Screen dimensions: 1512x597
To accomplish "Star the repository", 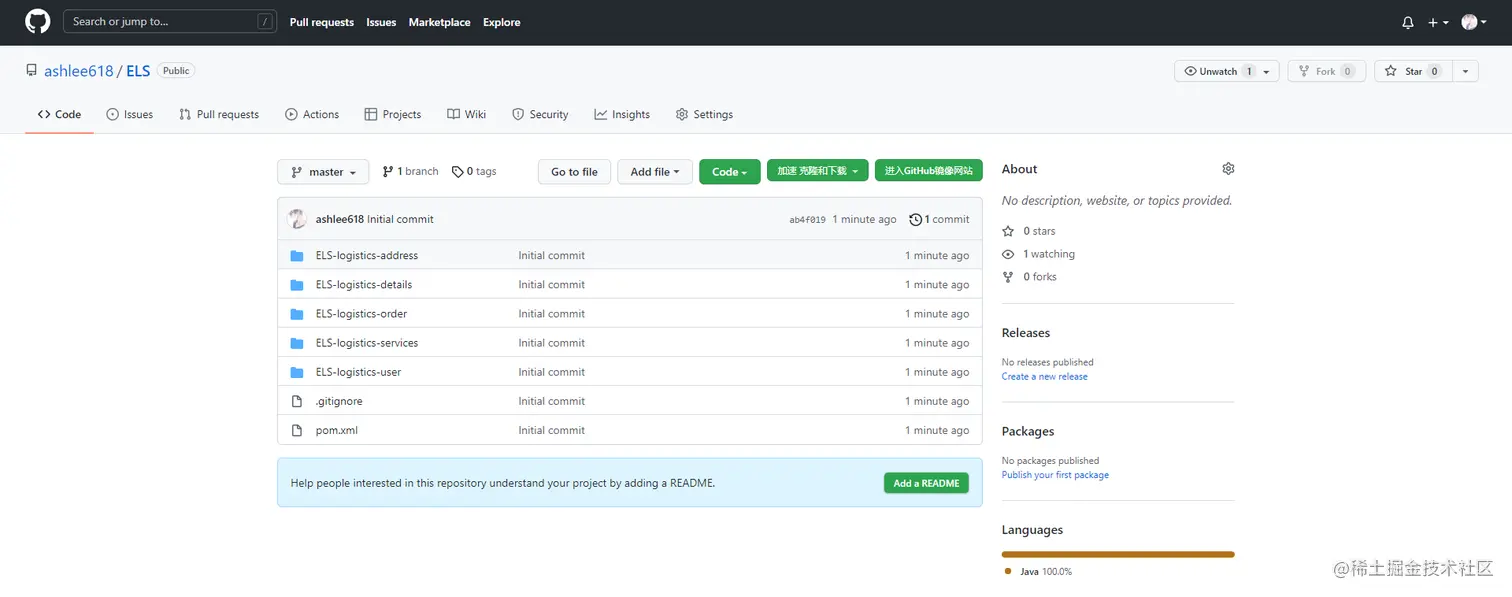I will click(1413, 71).
